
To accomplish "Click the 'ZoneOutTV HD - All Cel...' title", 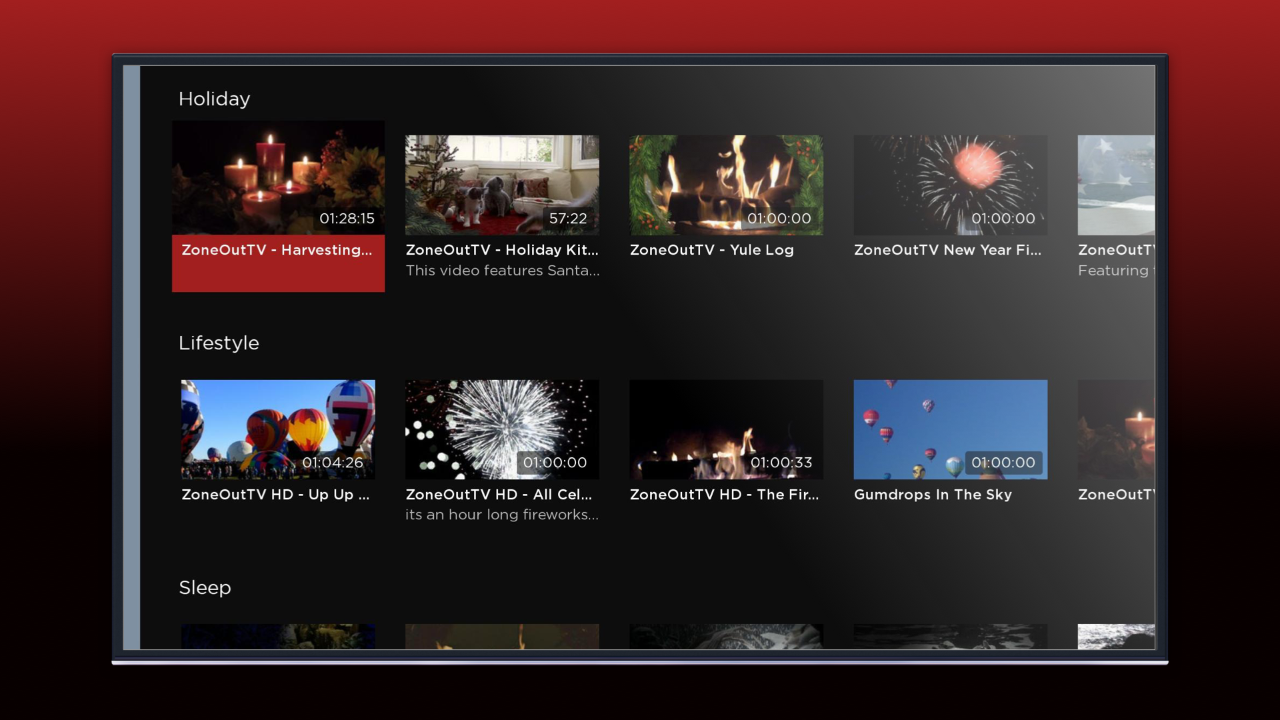I will (x=499, y=494).
